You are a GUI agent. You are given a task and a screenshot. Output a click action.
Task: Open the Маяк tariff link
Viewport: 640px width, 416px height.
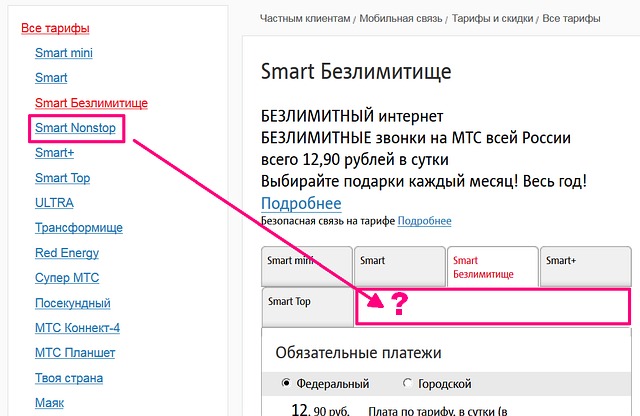(49, 403)
